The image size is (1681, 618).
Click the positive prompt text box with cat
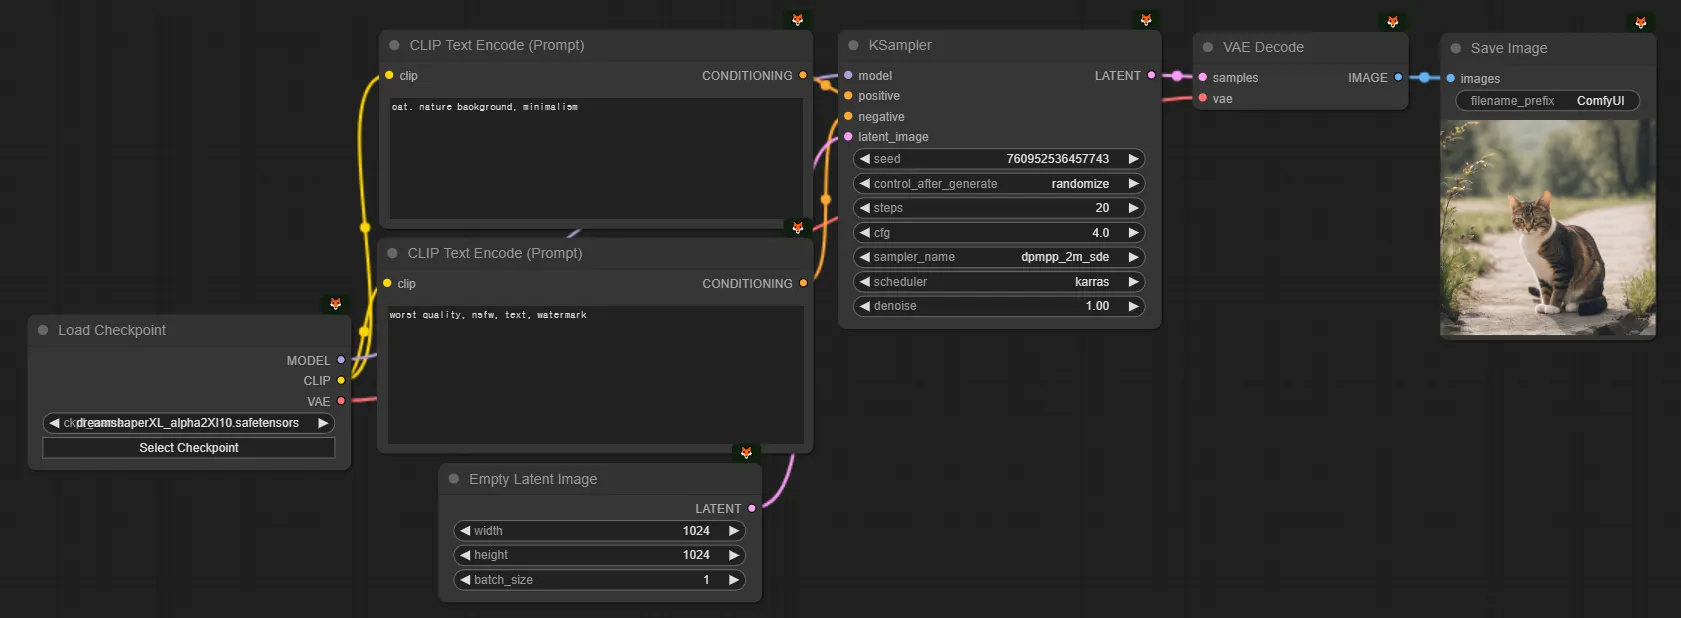click(x=597, y=158)
